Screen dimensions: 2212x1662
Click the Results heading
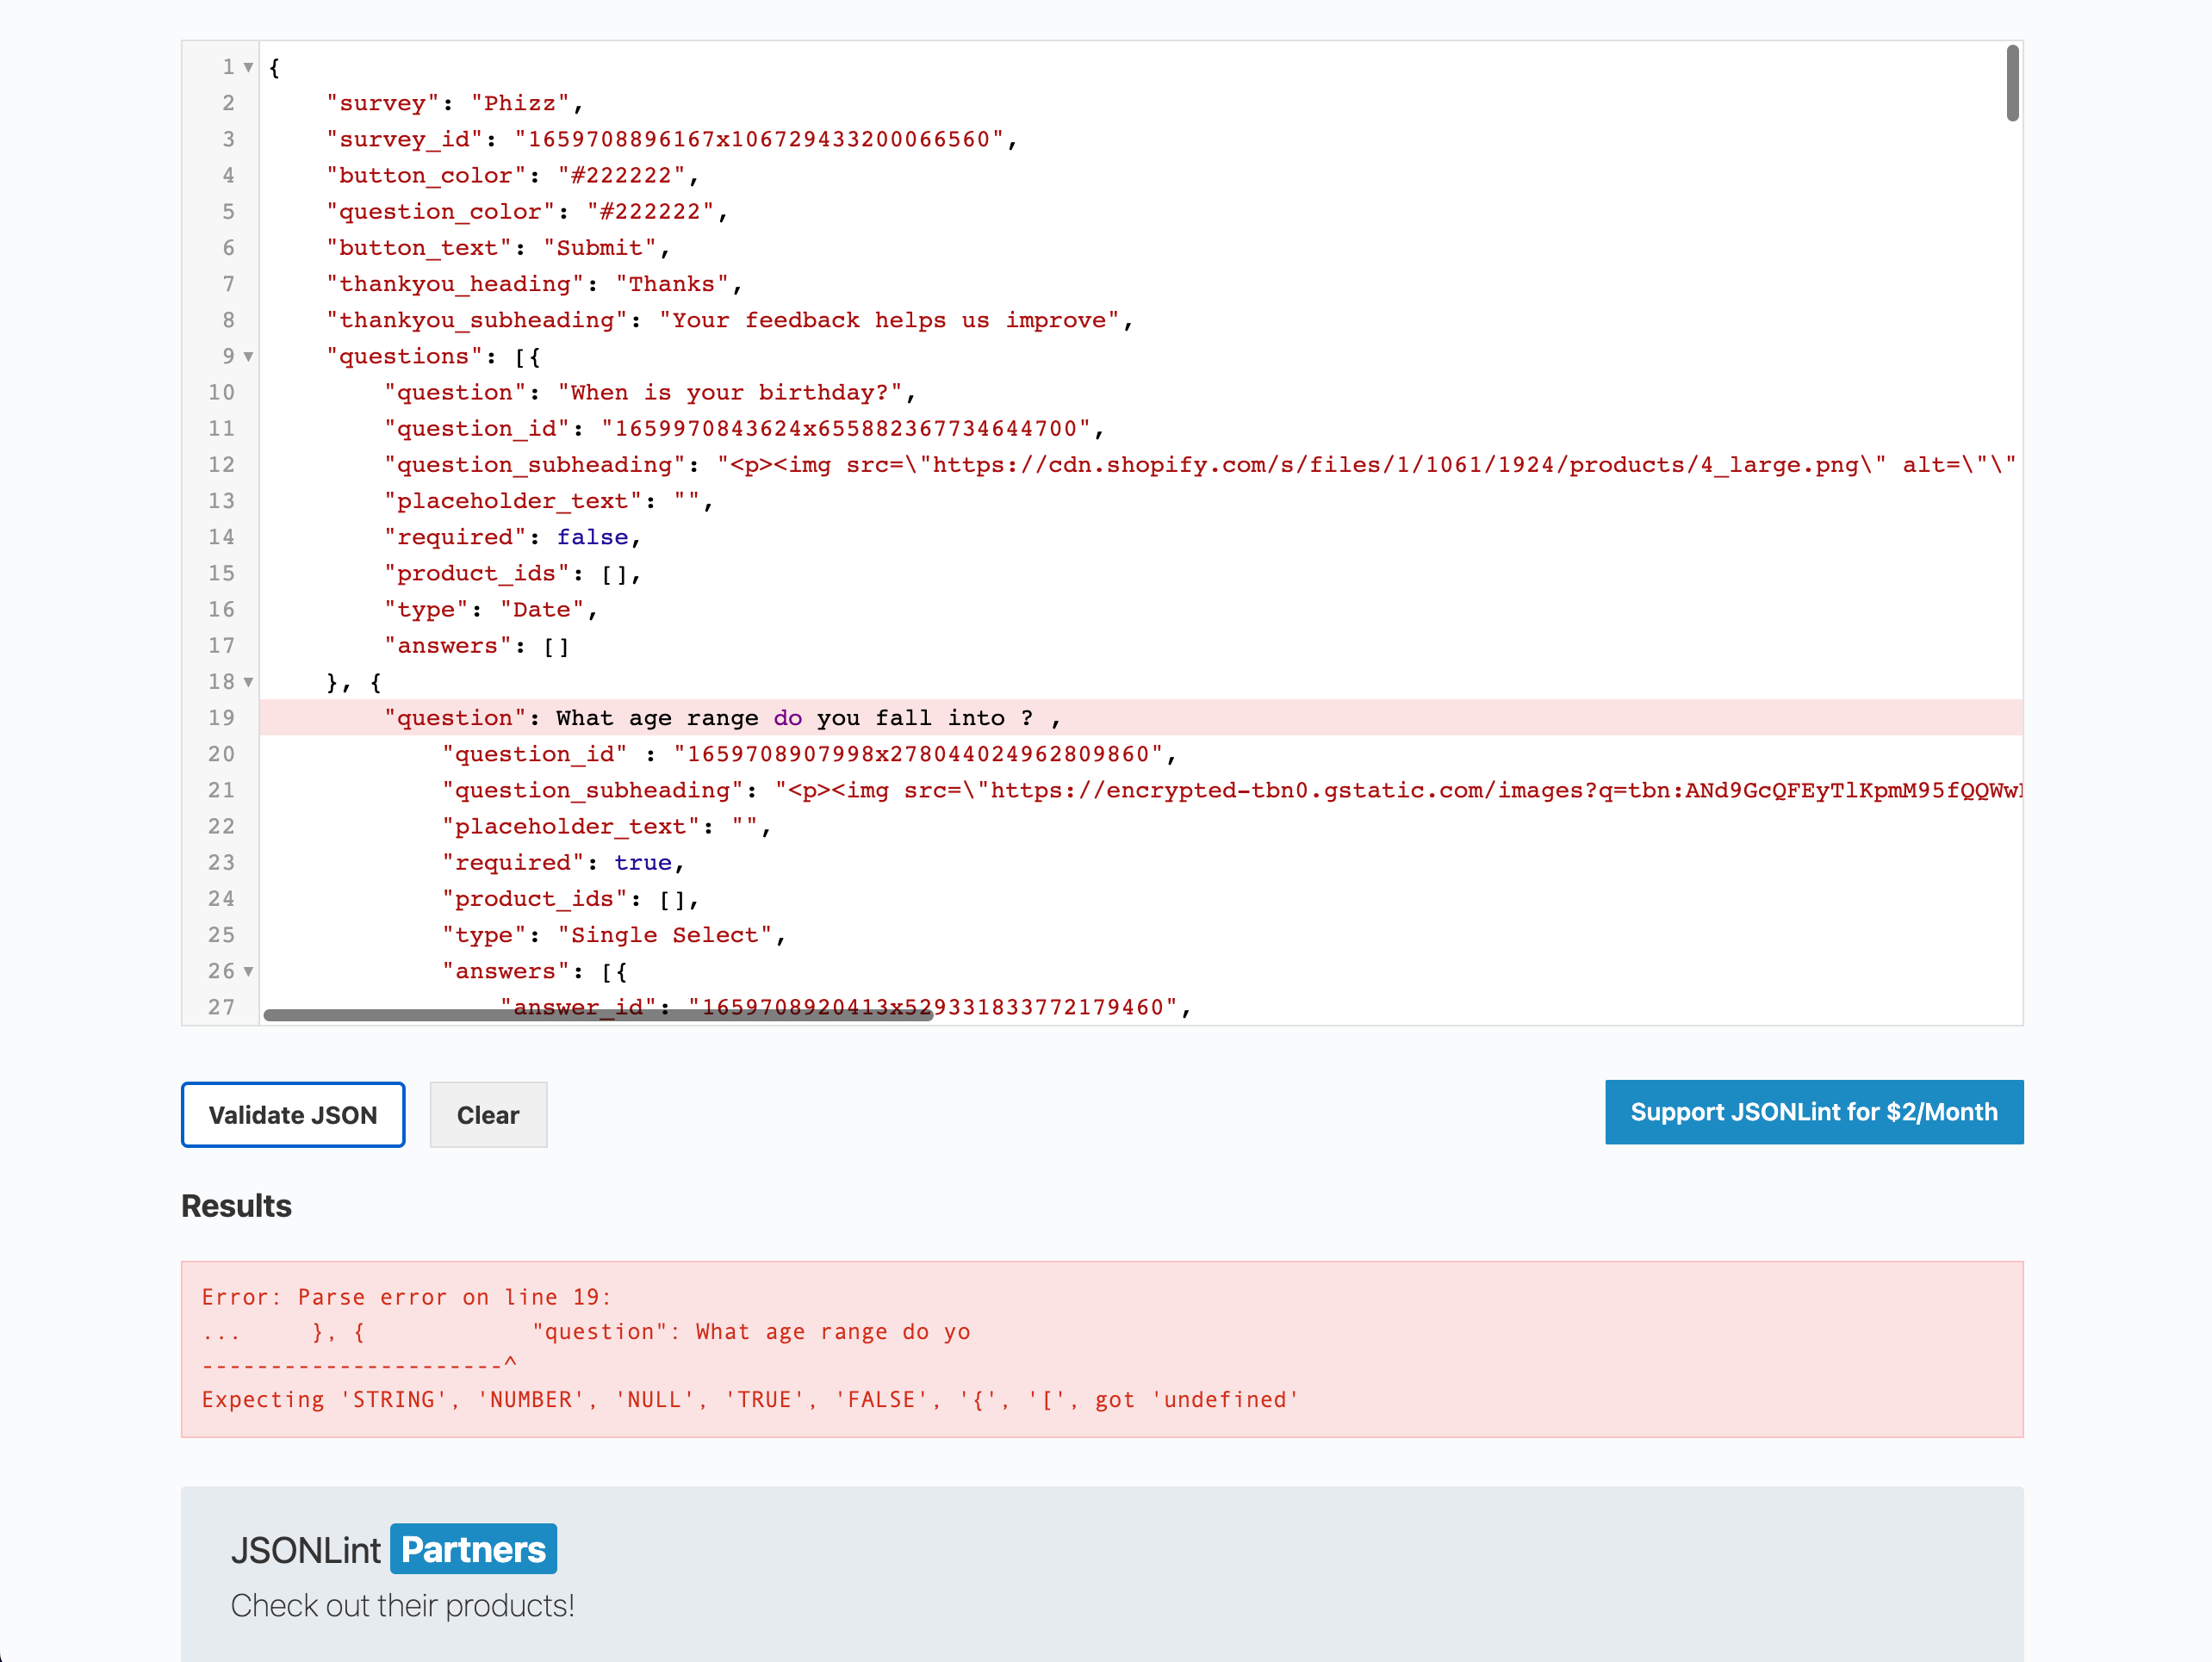point(236,1206)
